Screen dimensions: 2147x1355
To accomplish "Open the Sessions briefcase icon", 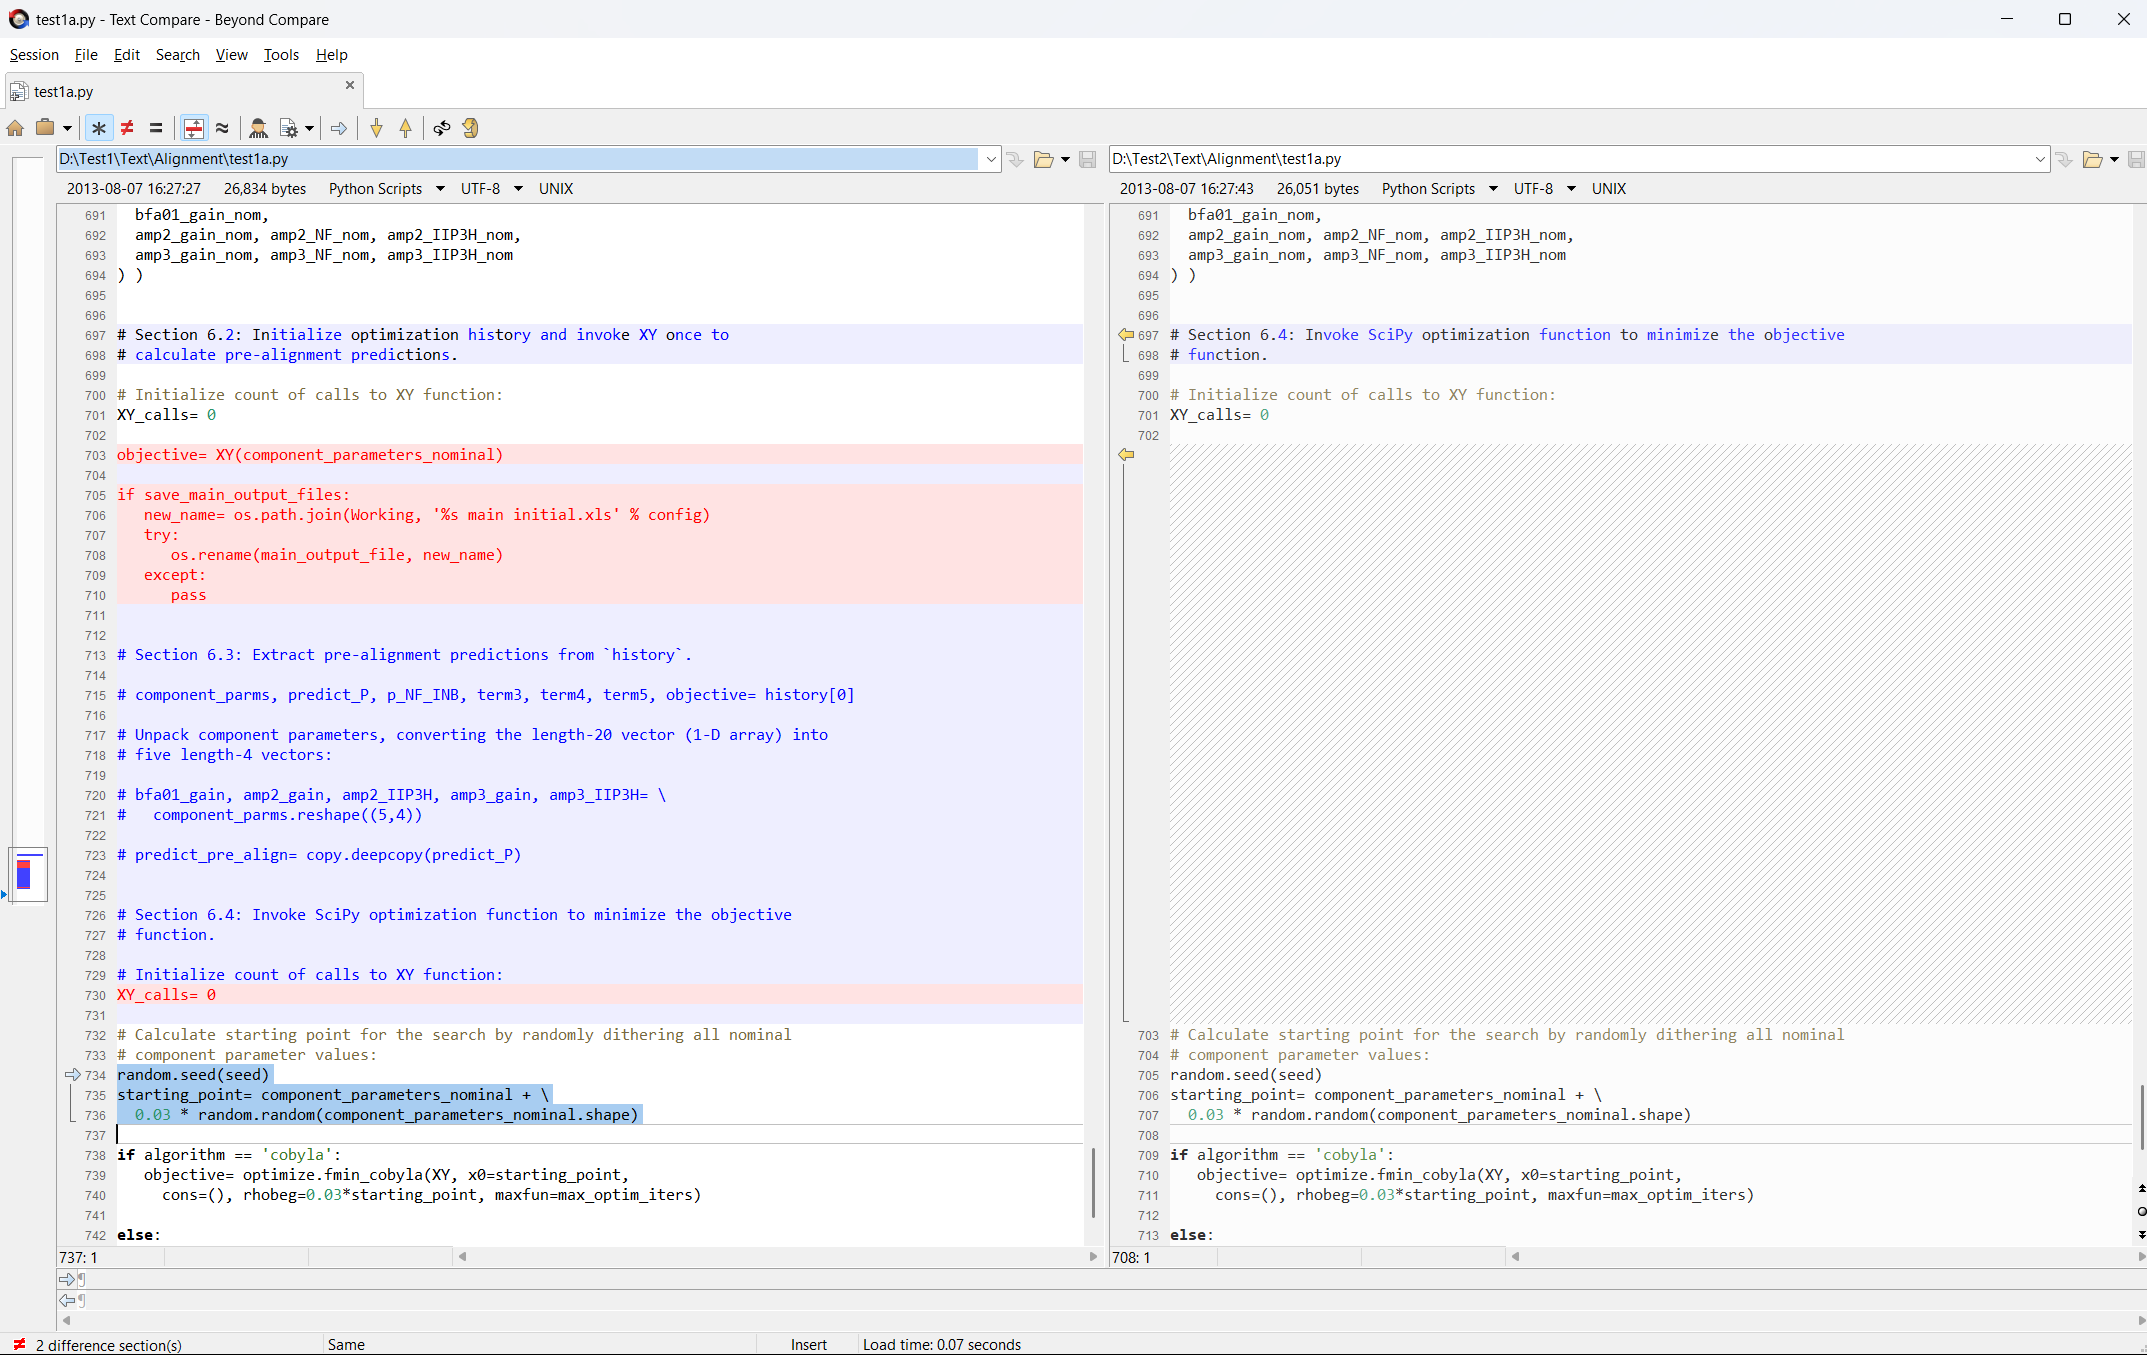I will pos(45,128).
